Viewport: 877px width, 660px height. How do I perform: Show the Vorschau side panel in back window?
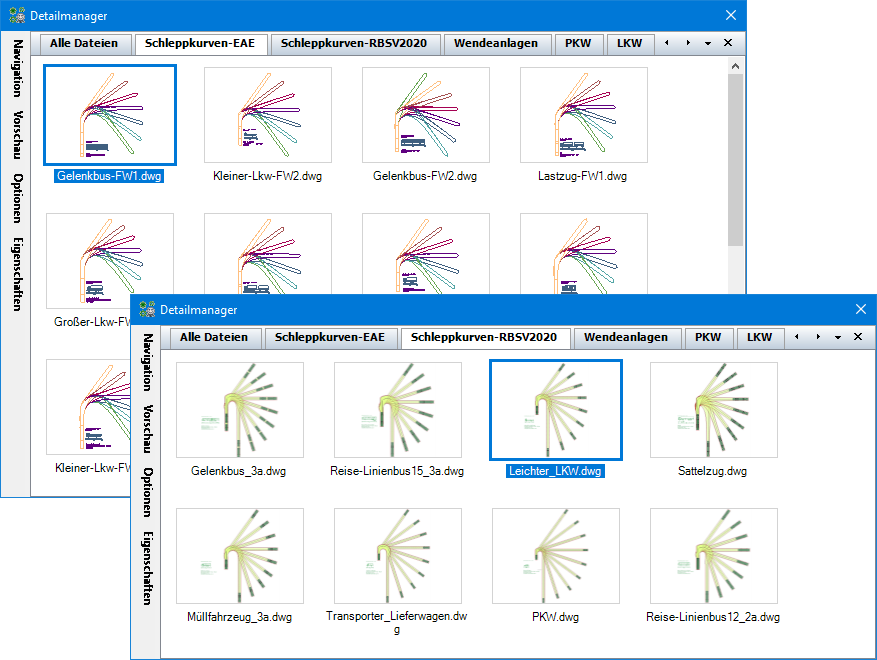click(18, 135)
